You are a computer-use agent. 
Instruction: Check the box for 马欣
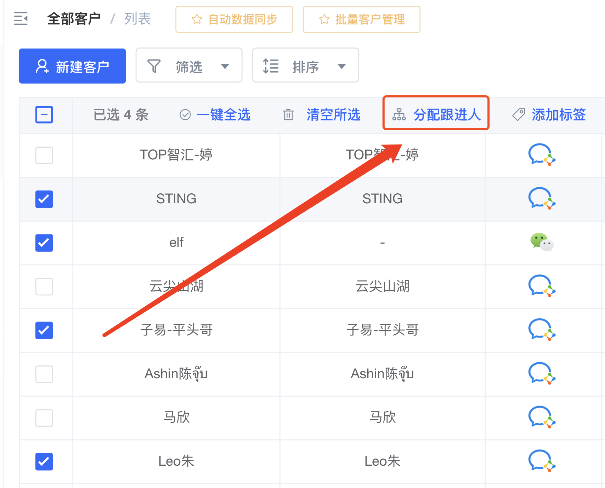[x=44, y=418]
